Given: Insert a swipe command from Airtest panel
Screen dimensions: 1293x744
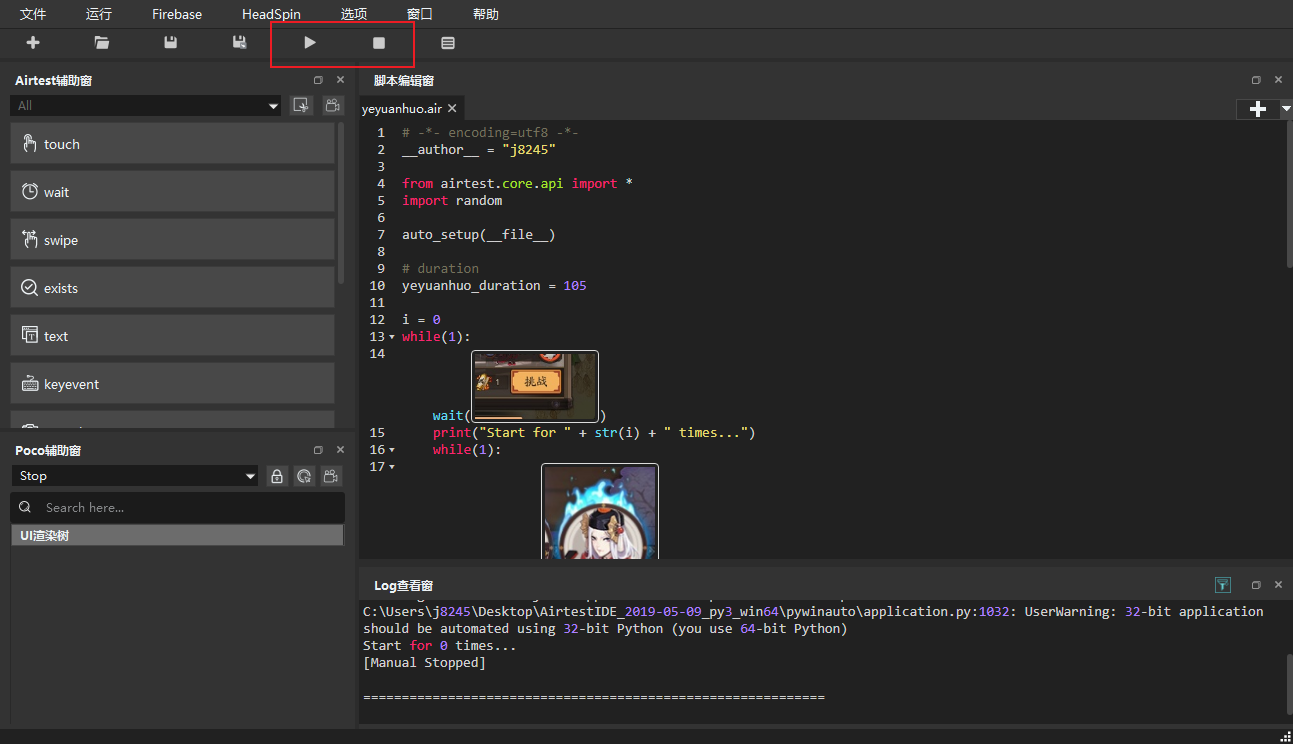Looking at the screenshot, I should point(173,240).
